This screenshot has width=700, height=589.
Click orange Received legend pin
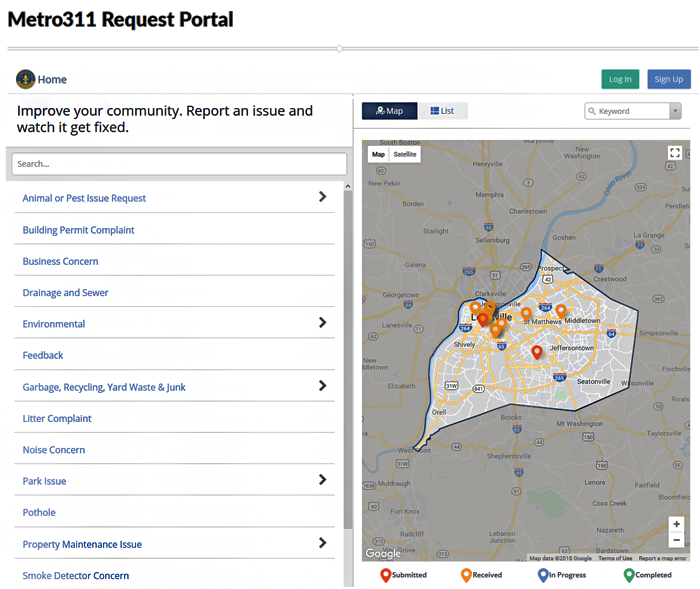[466, 575]
